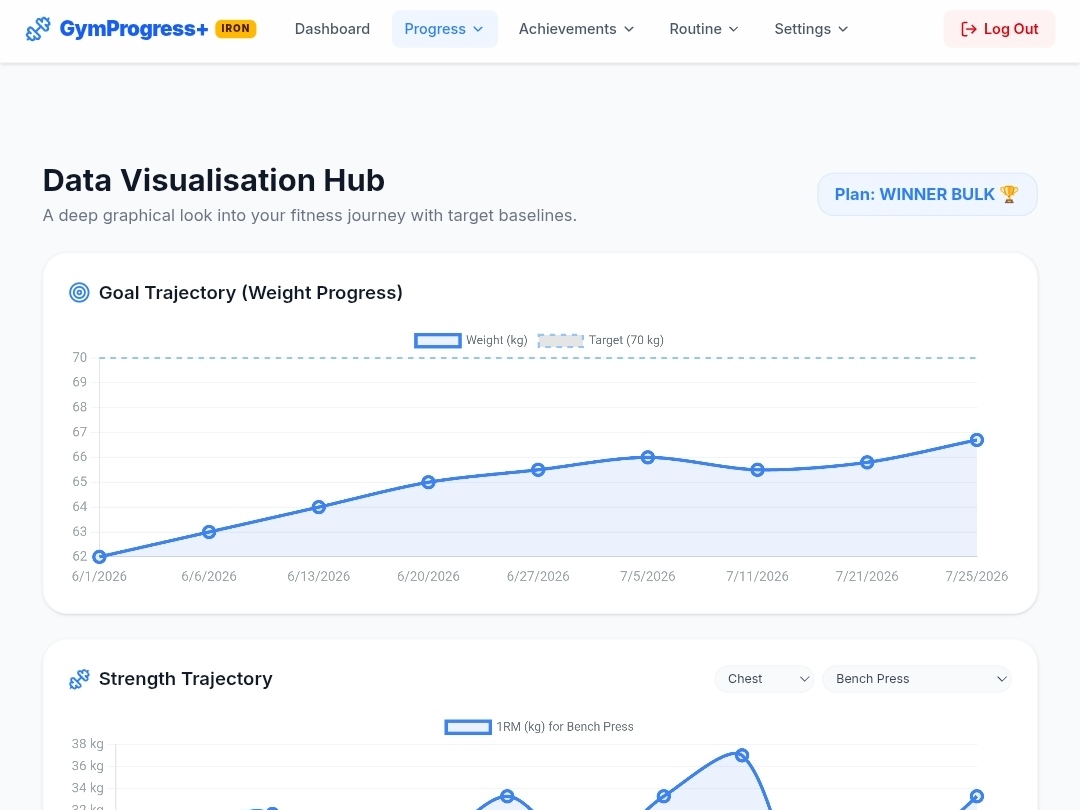Viewport: 1080px width, 810px height.
Task: Open the Dashboard page
Action: click(x=332, y=29)
